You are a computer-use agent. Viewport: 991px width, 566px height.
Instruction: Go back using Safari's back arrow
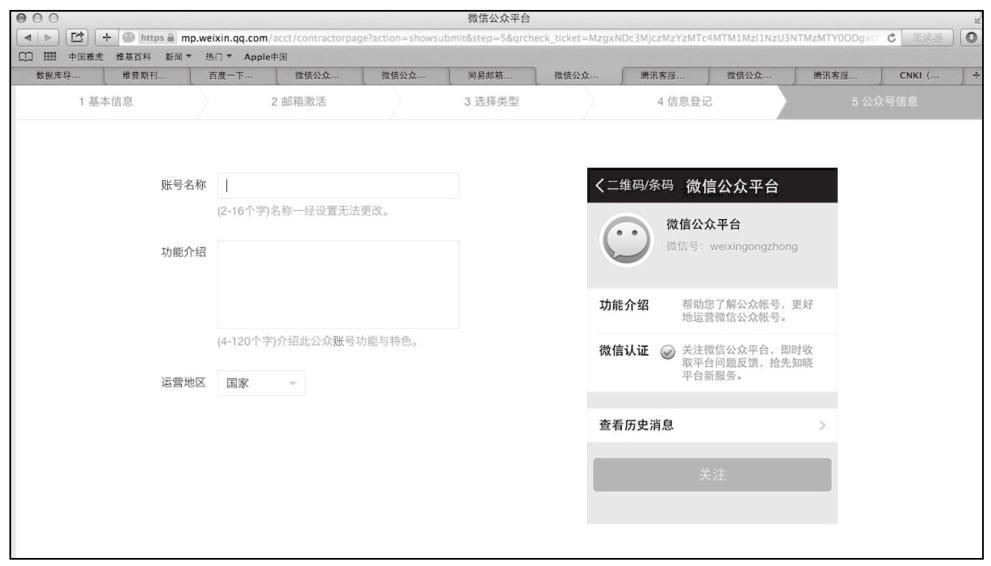[27, 38]
